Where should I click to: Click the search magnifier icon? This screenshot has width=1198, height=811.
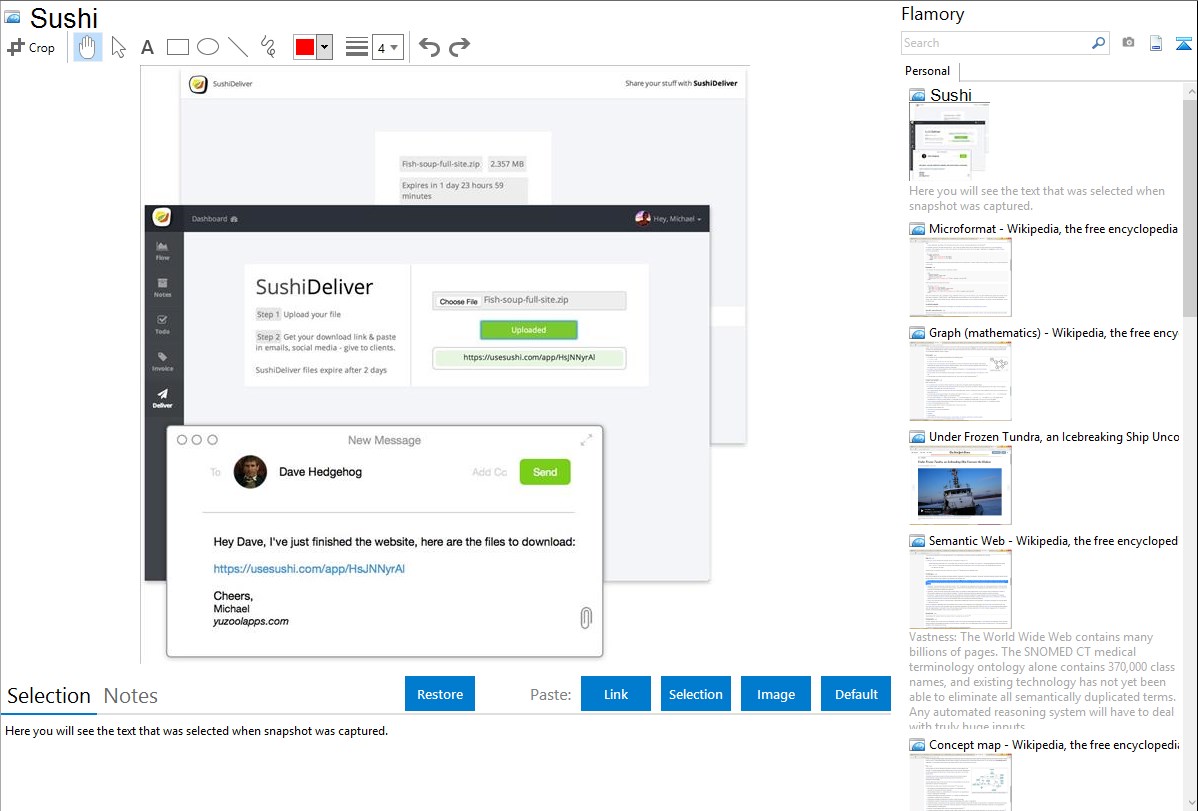click(x=1098, y=43)
